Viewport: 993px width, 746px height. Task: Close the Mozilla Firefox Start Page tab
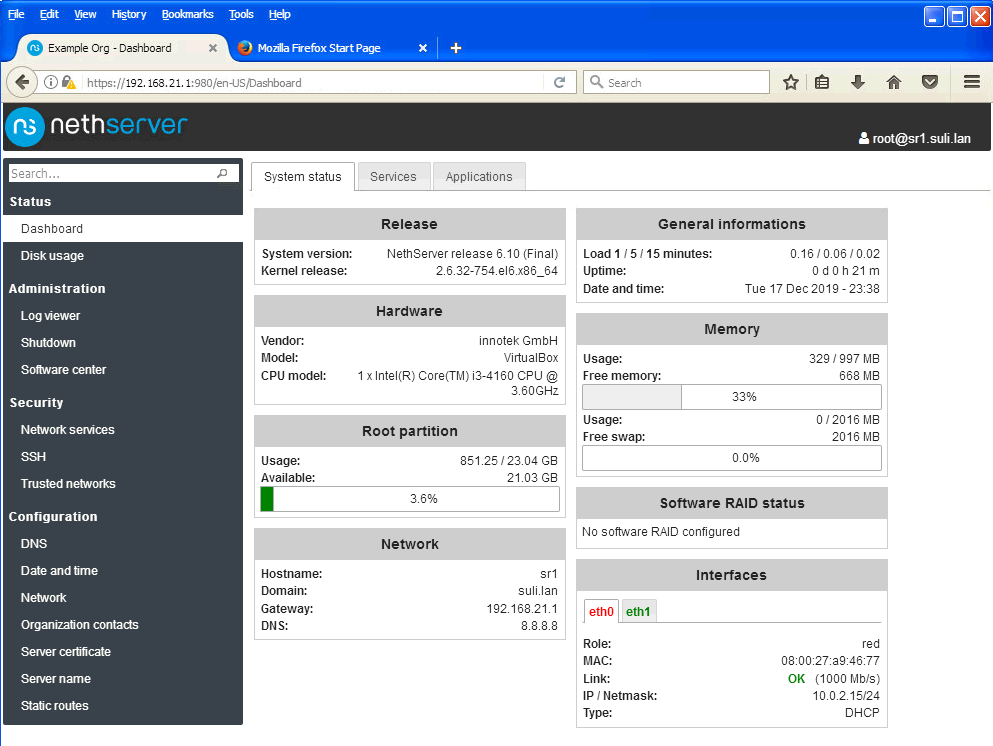tap(423, 48)
